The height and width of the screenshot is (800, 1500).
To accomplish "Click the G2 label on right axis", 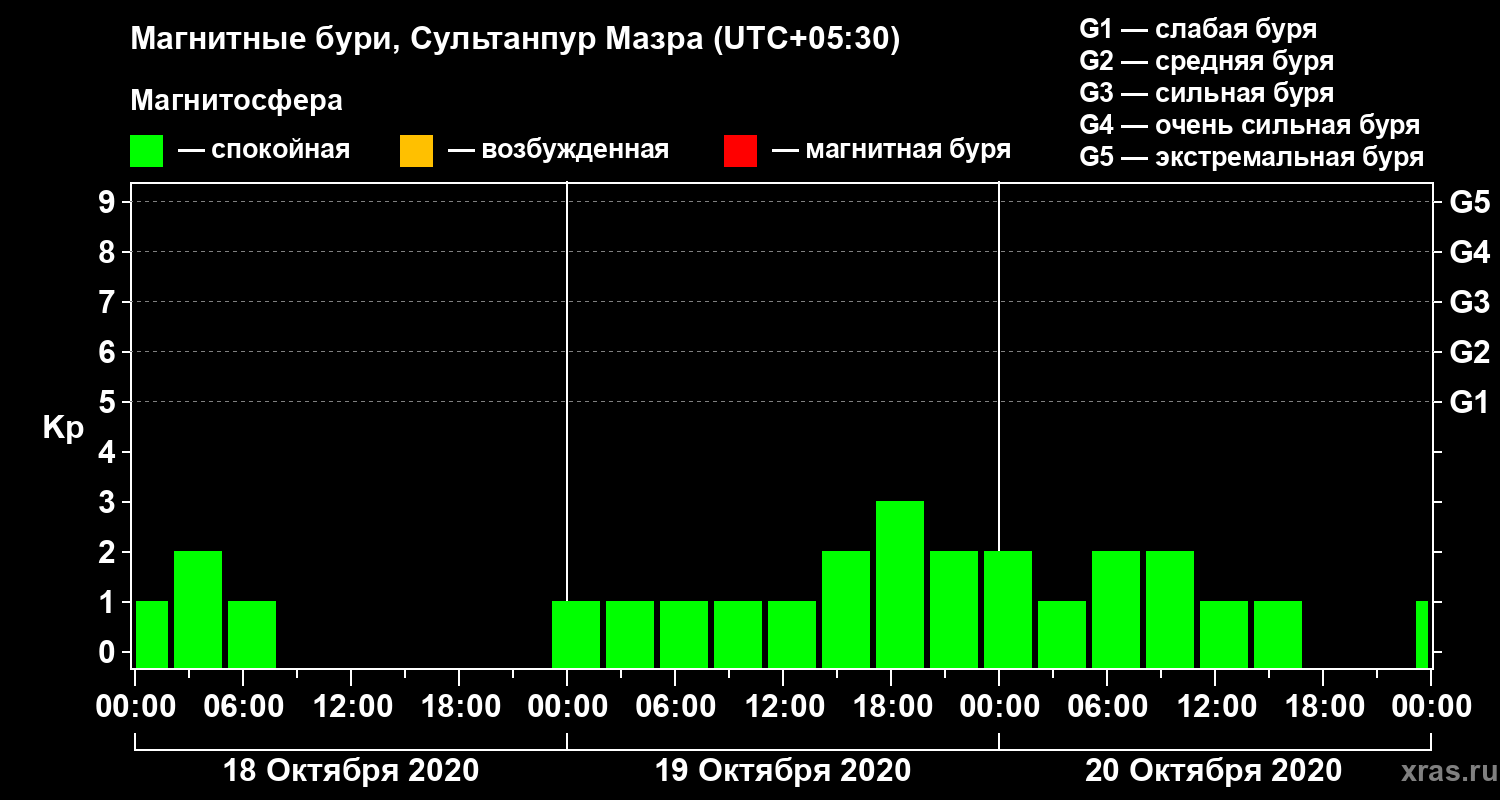I will tap(1469, 353).
